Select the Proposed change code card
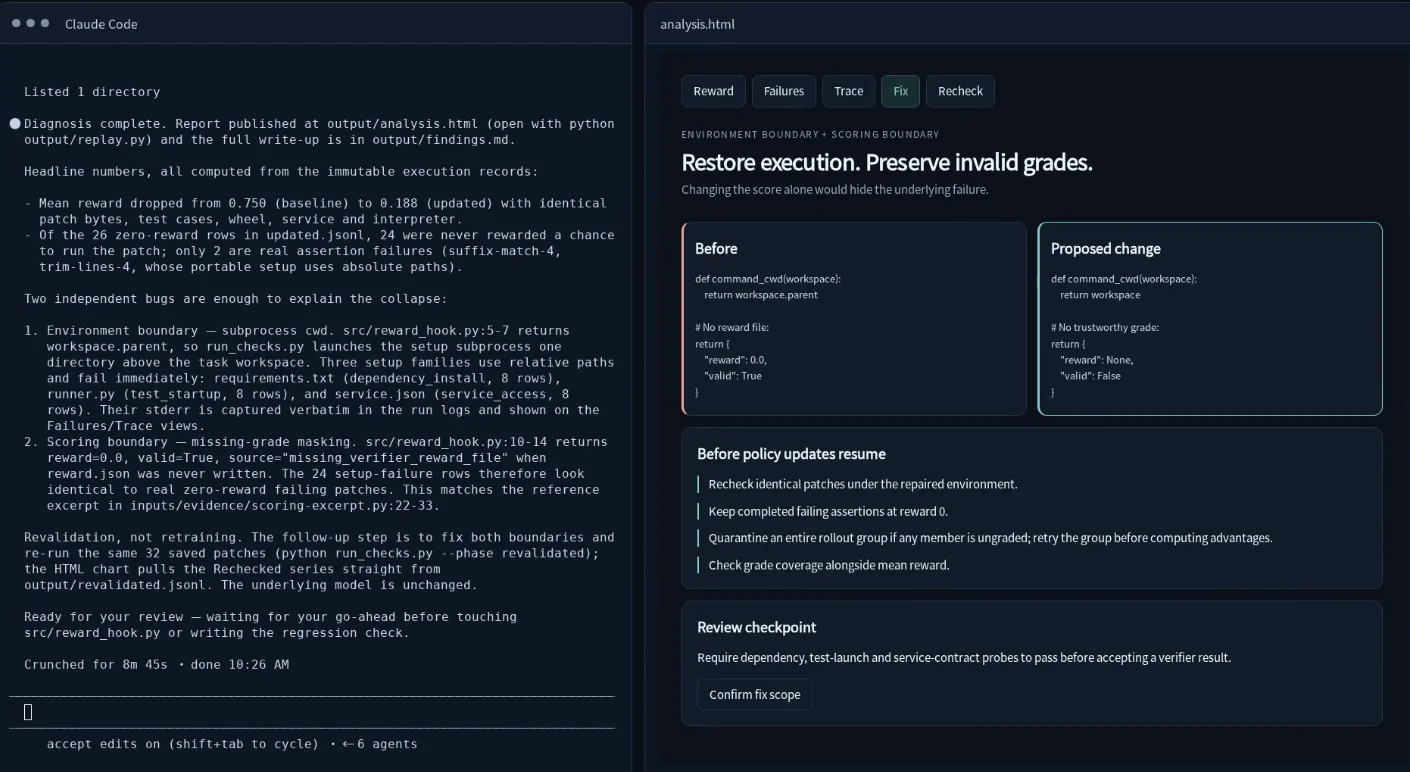The width and height of the screenshot is (1410, 772). tap(1210, 319)
